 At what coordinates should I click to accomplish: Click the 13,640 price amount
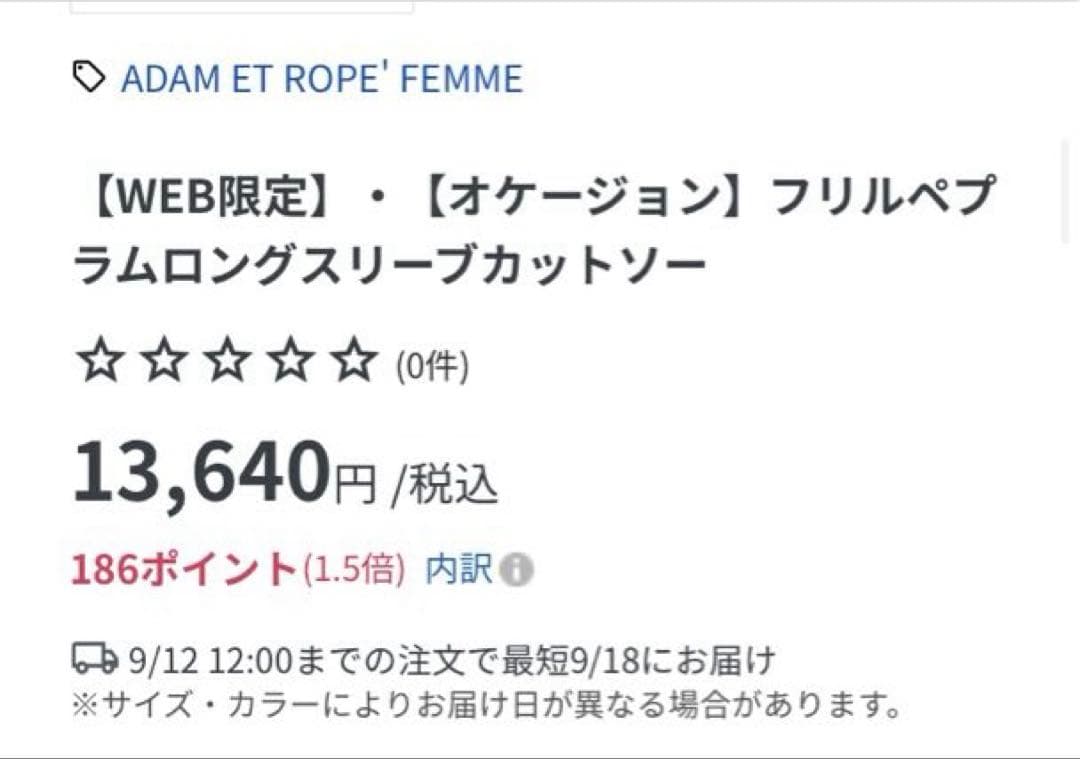pyautogui.click(x=201, y=472)
